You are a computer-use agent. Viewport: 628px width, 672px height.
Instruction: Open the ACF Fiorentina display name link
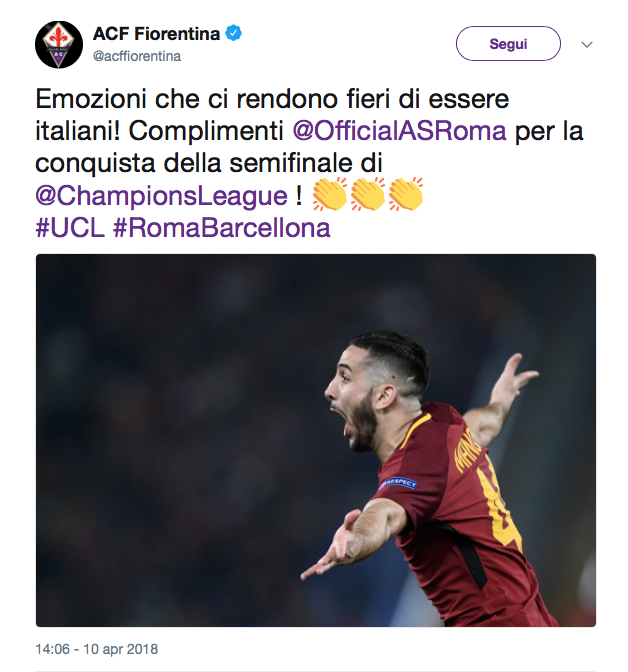pyautogui.click(x=156, y=34)
